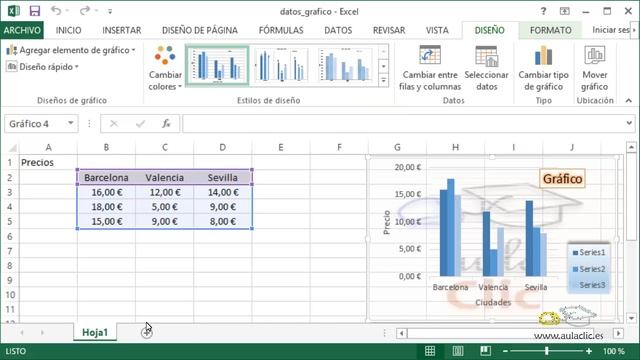Open Cambiar colores palette

pyautogui.click(x=165, y=68)
